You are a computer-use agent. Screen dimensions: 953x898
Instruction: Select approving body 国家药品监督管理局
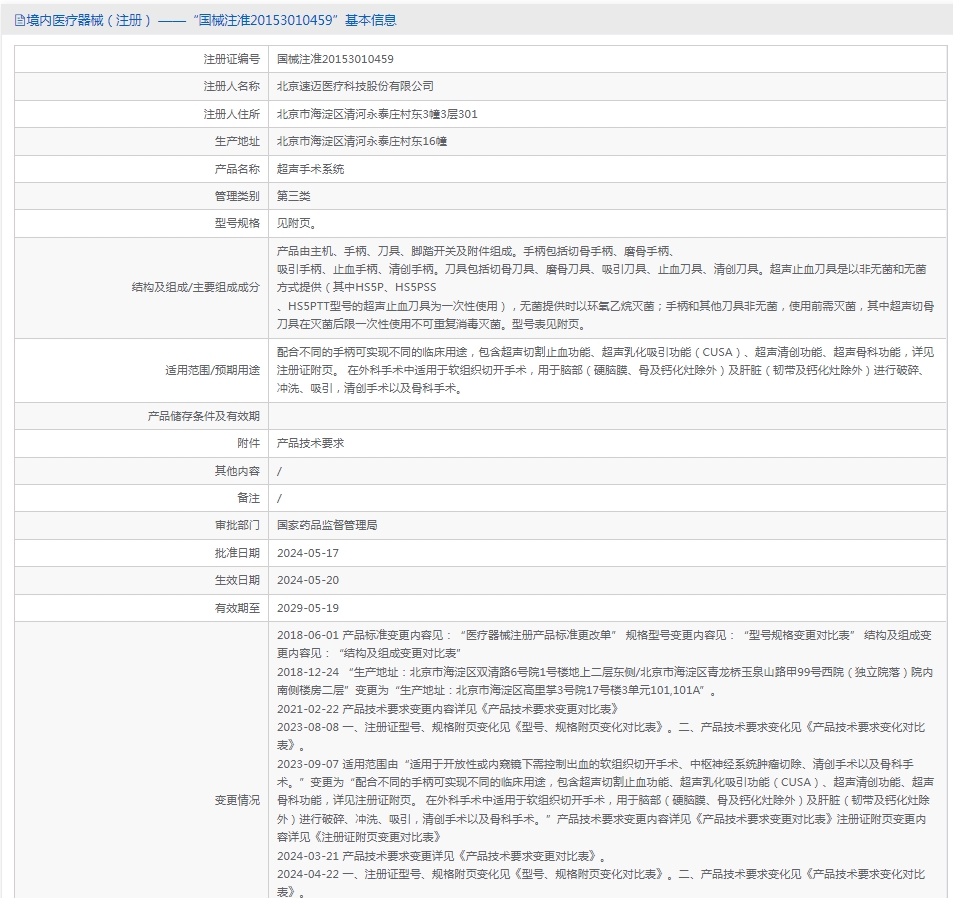click(327, 525)
